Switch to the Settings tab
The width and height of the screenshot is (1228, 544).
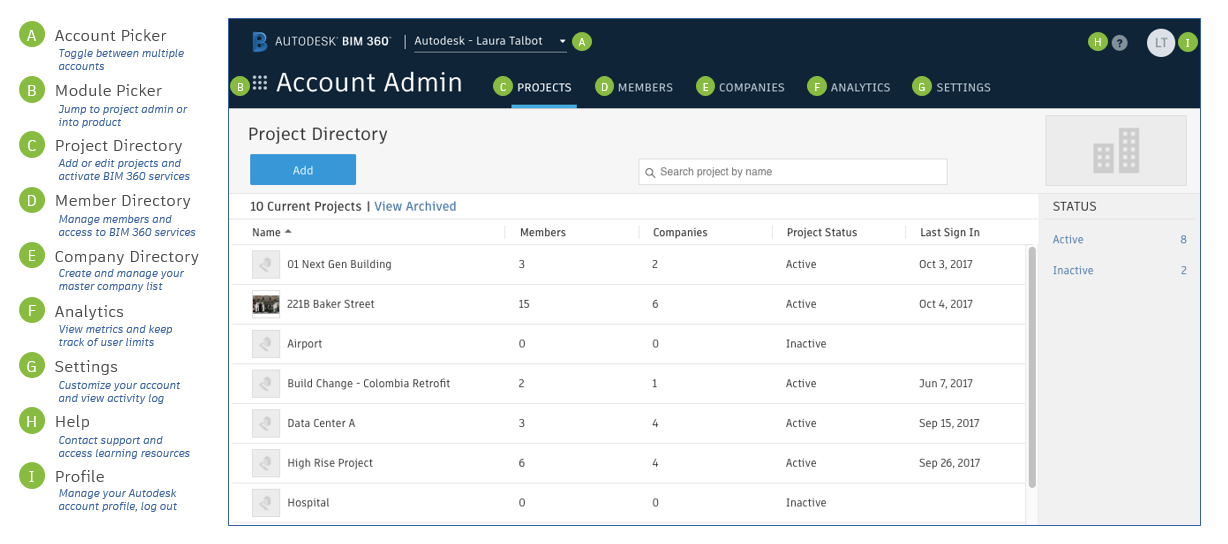[963, 87]
